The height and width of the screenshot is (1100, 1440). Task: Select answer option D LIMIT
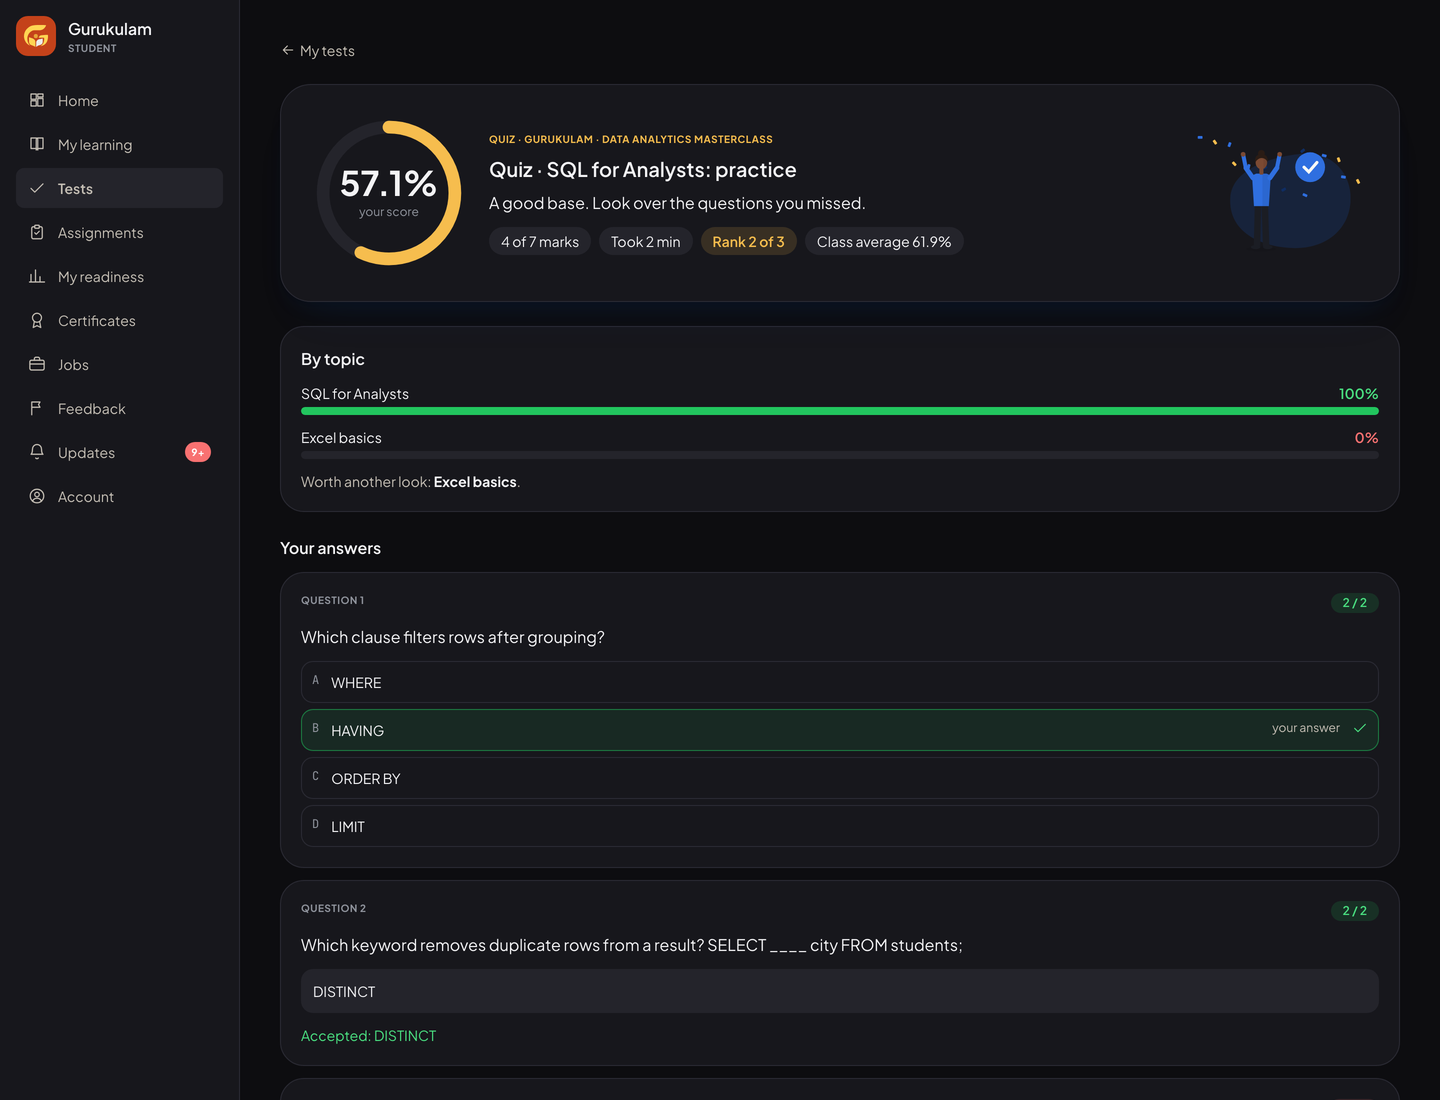coord(840,826)
